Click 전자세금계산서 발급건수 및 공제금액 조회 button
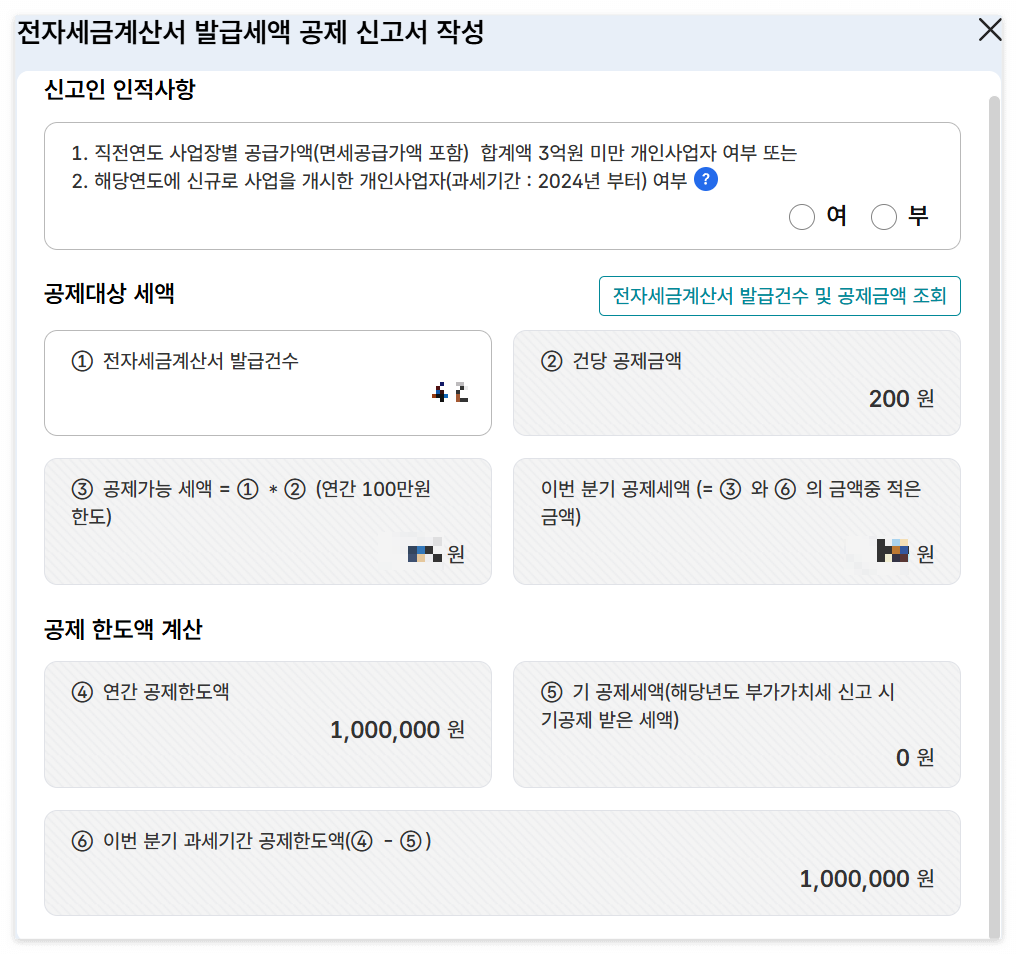The width and height of the screenshot is (1017, 954). coord(779,296)
